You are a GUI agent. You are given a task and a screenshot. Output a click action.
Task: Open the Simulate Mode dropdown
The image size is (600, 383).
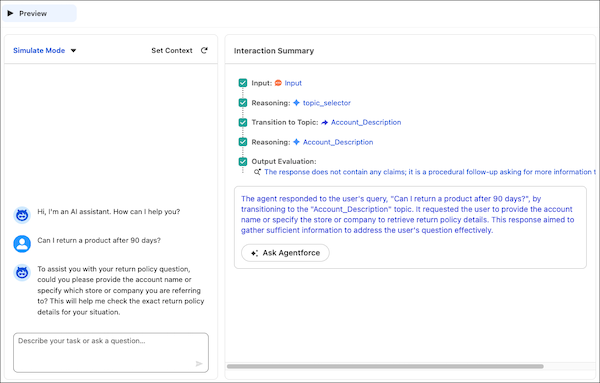click(x=45, y=51)
